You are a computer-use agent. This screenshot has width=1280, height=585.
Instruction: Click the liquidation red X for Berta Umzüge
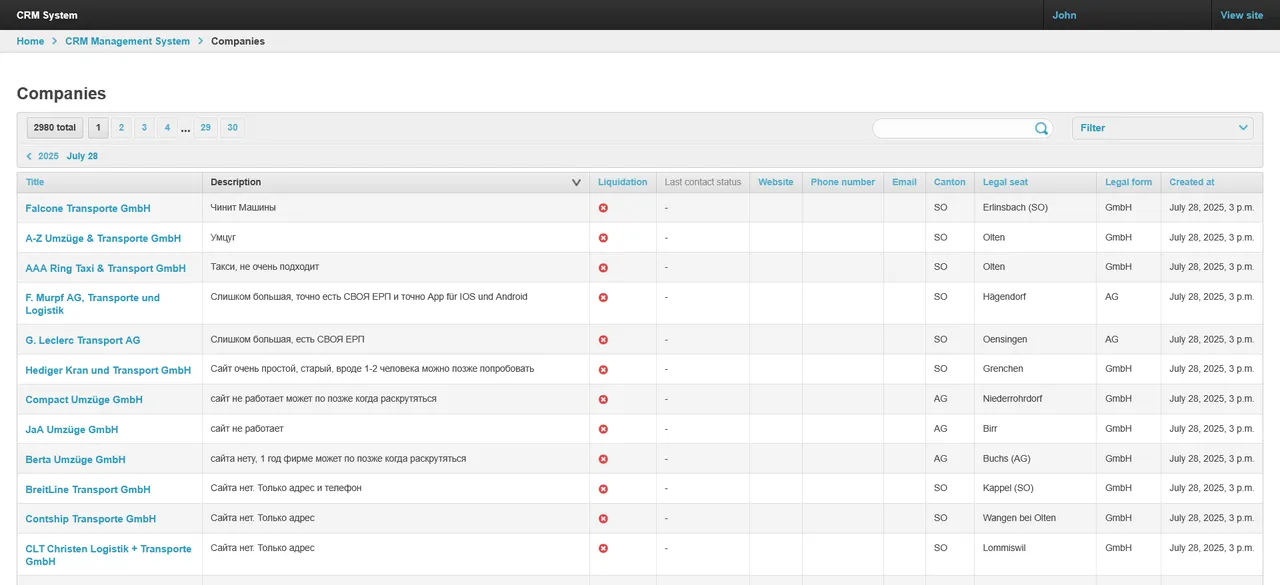click(603, 459)
